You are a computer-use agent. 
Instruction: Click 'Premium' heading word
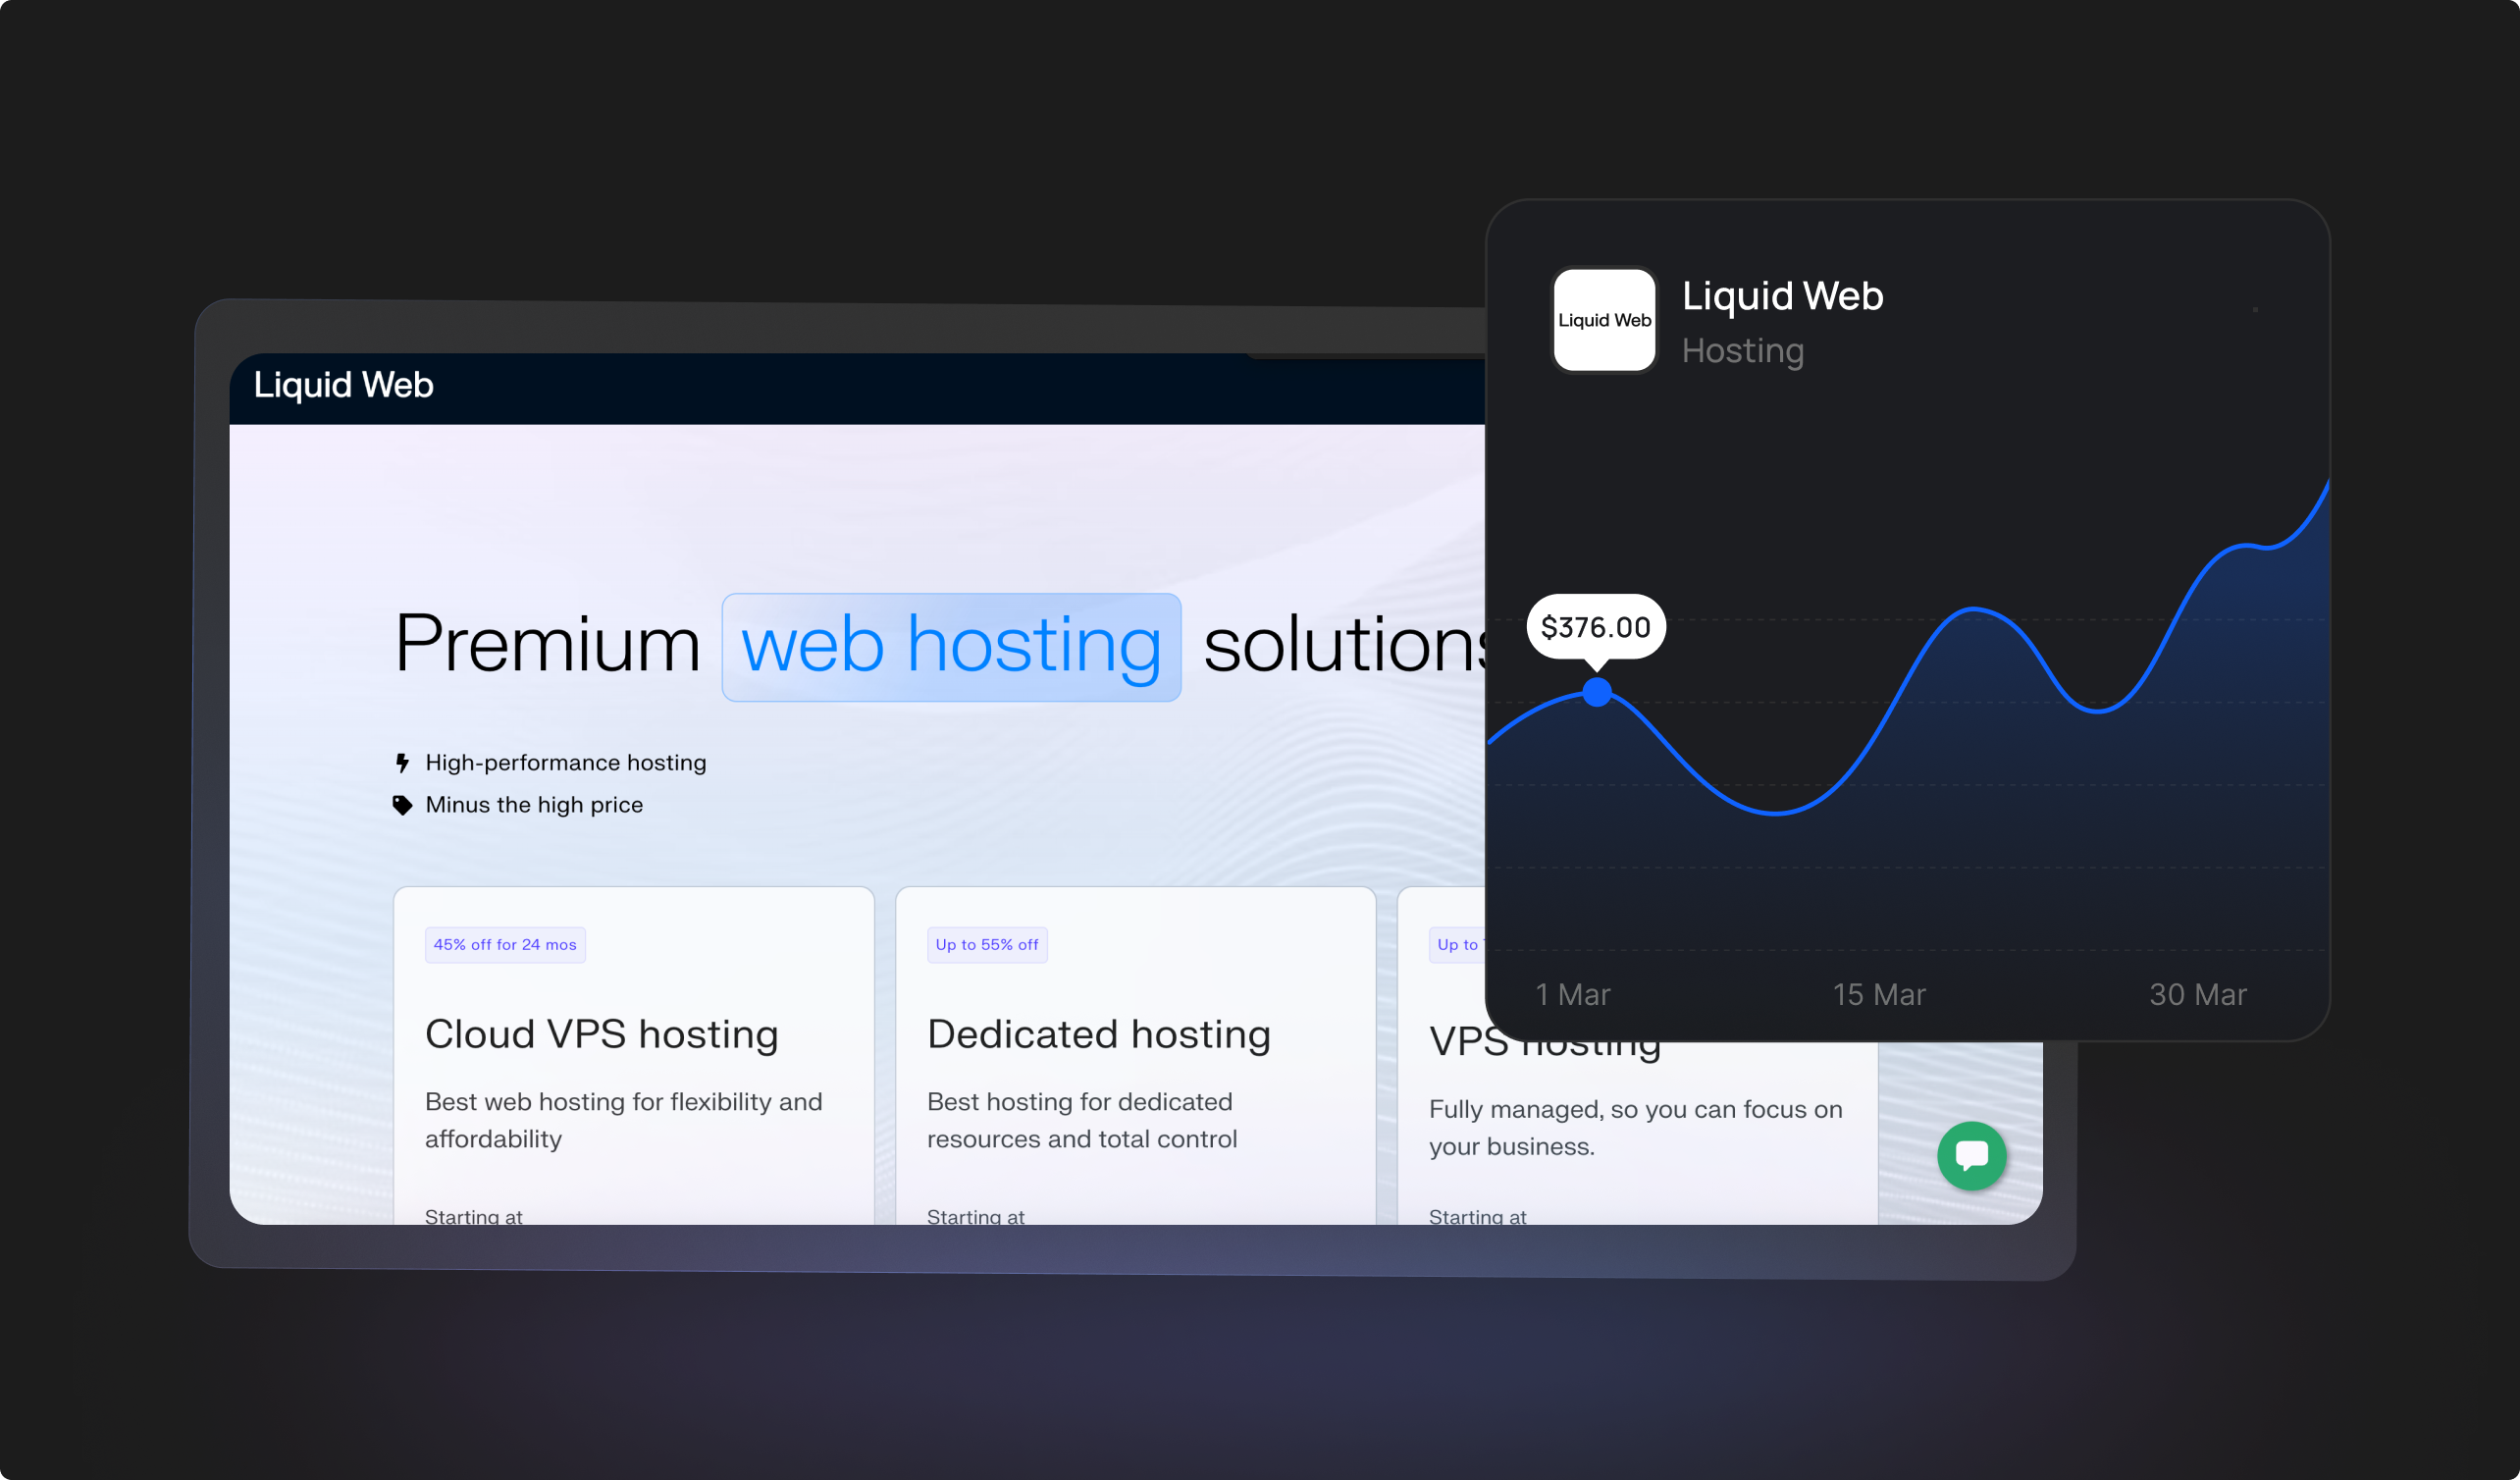547,644
